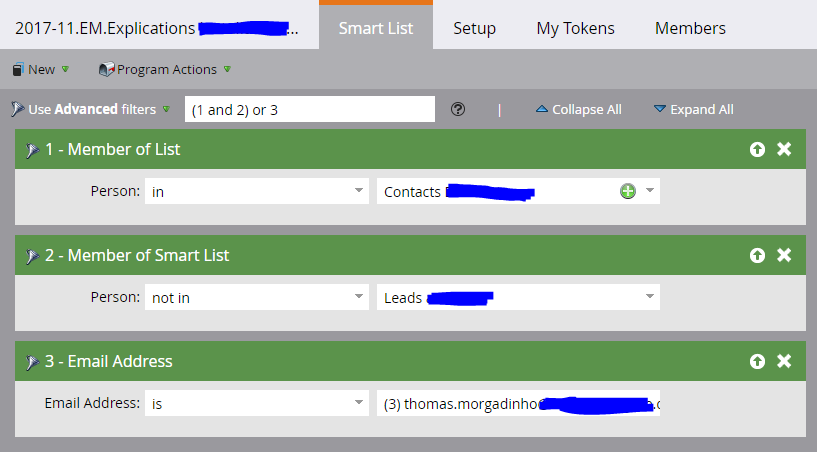Click the Program Actions mailbox icon
This screenshot has height=452, width=817.
click(106, 69)
